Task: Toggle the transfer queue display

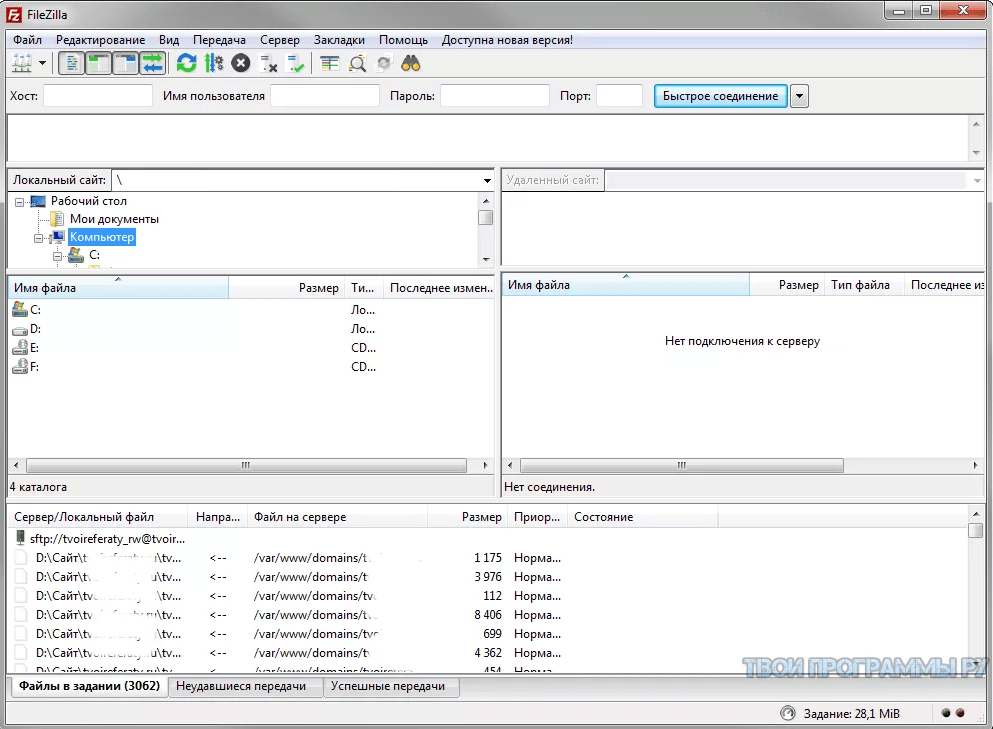Action: click(x=153, y=63)
